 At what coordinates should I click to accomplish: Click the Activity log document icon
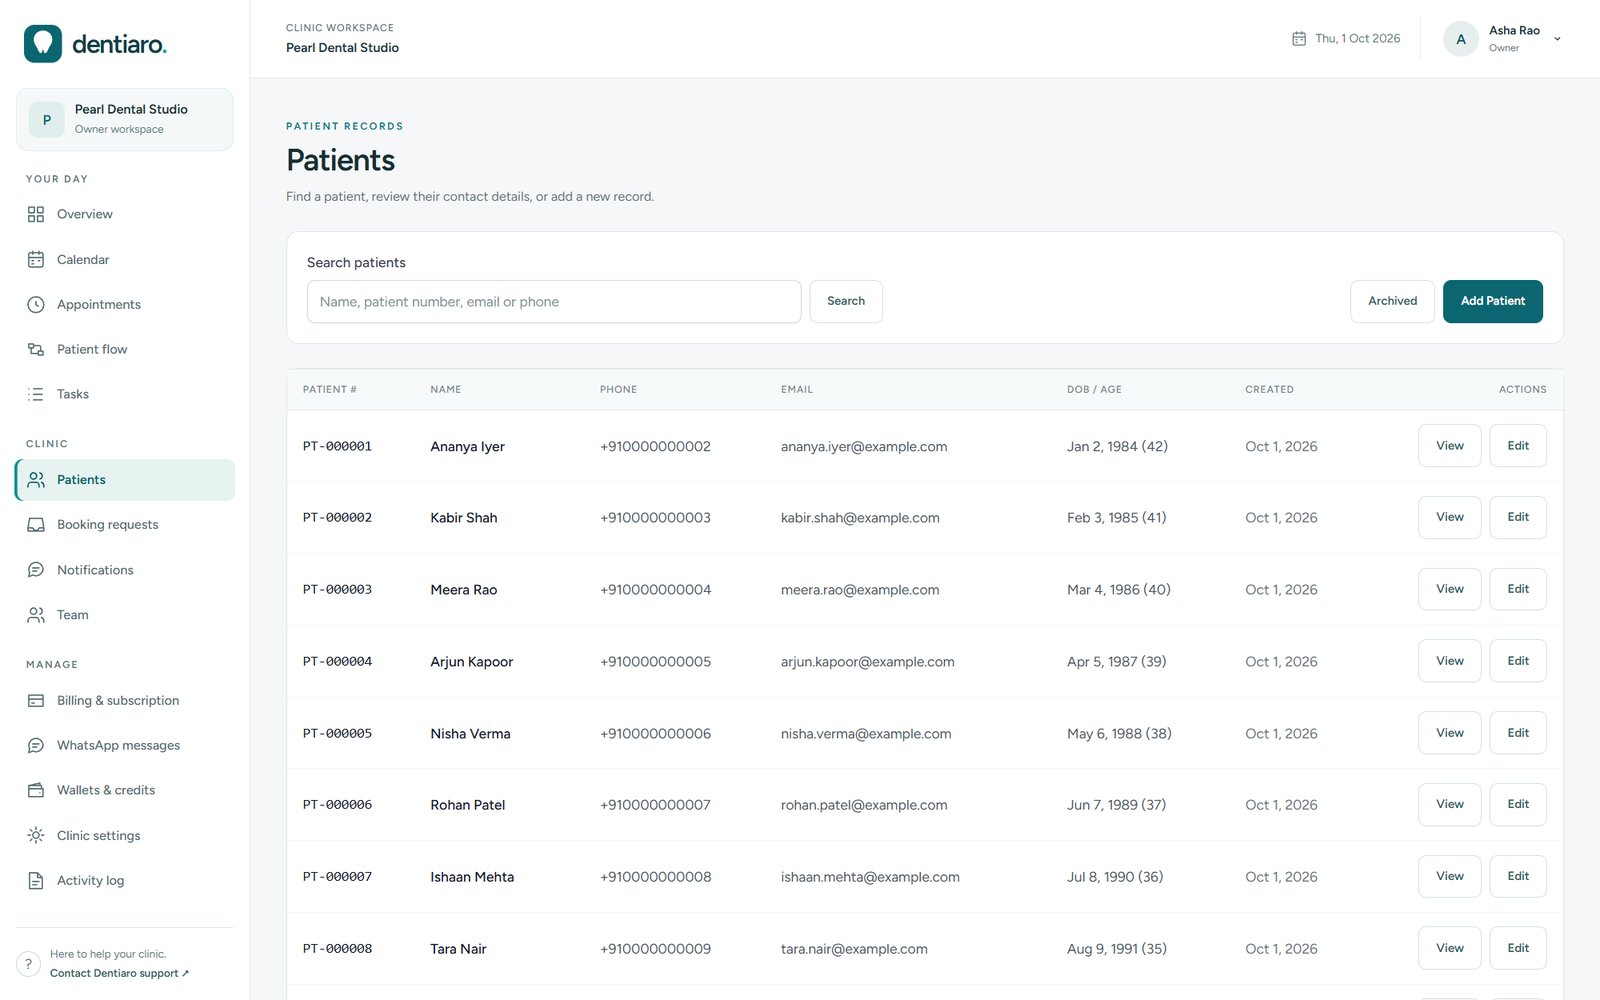tap(36, 881)
